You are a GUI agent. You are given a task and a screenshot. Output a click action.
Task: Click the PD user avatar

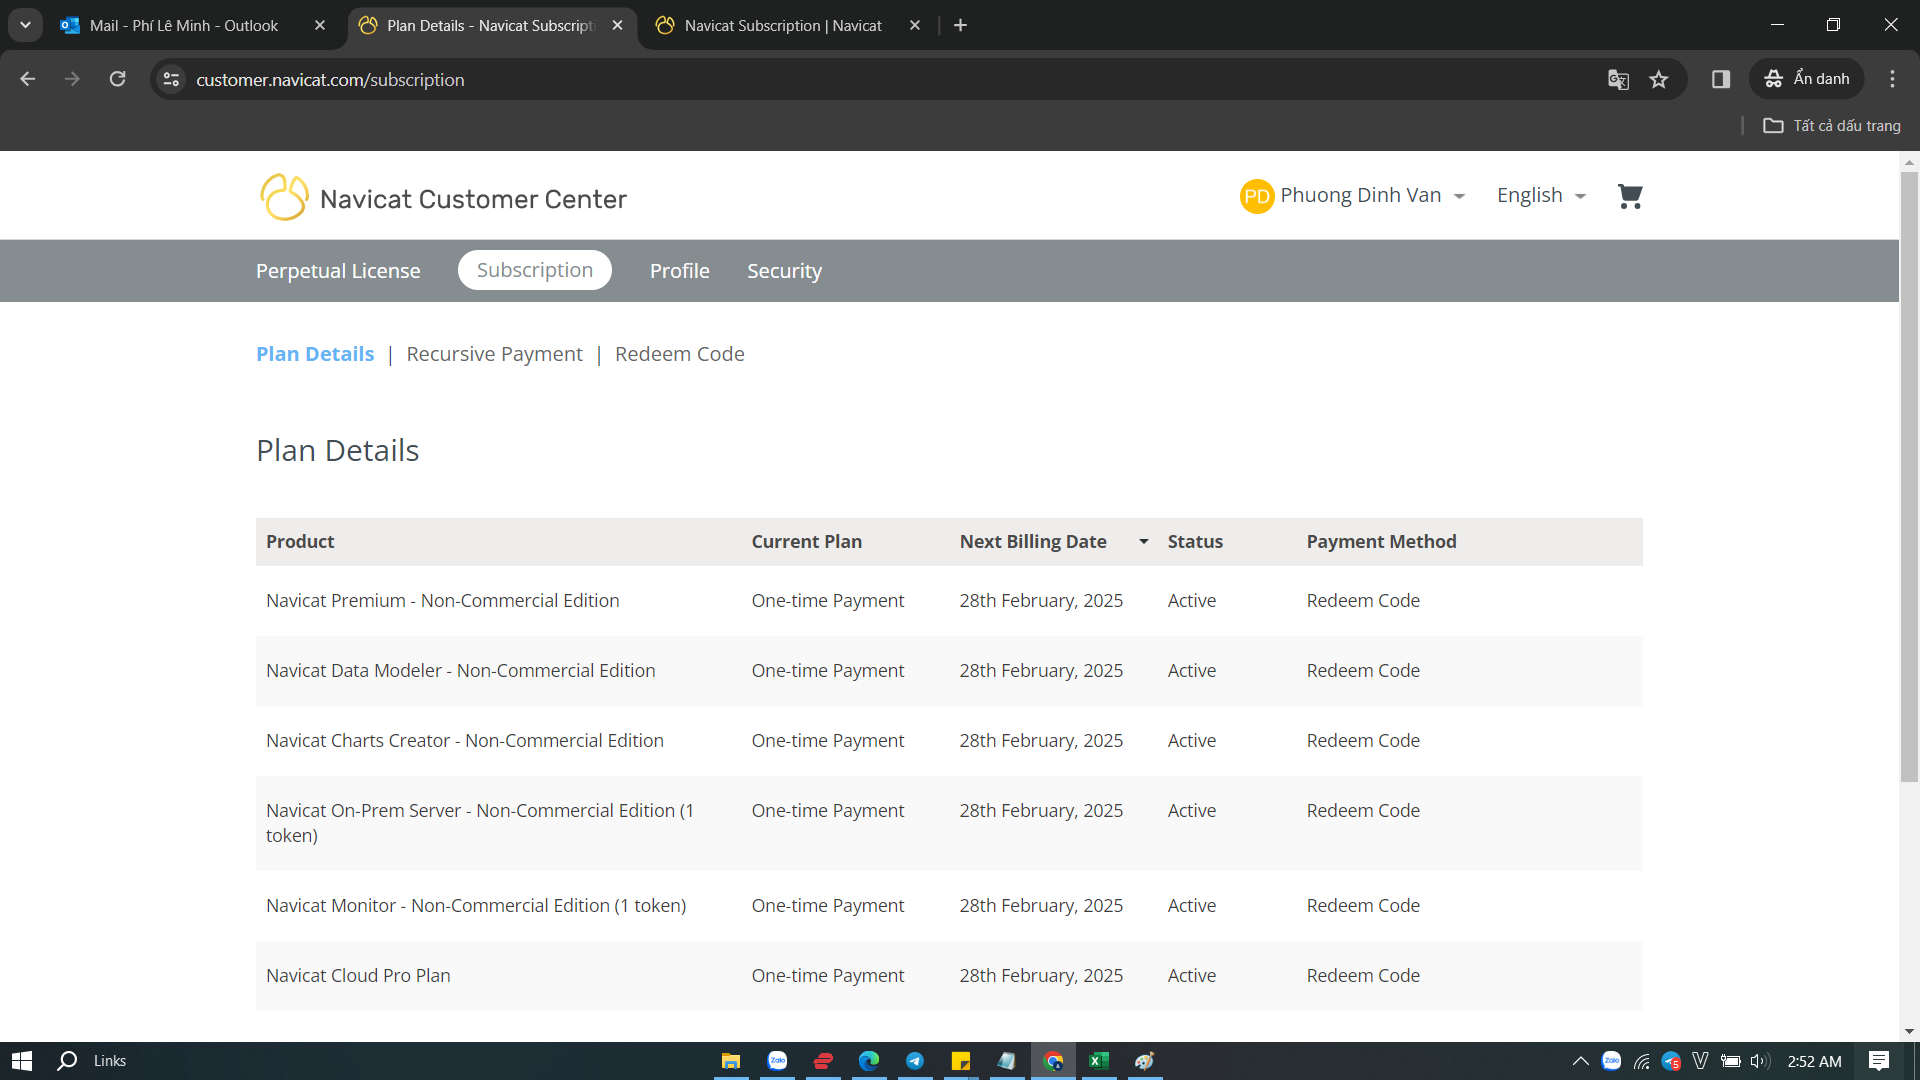(1256, 196)
